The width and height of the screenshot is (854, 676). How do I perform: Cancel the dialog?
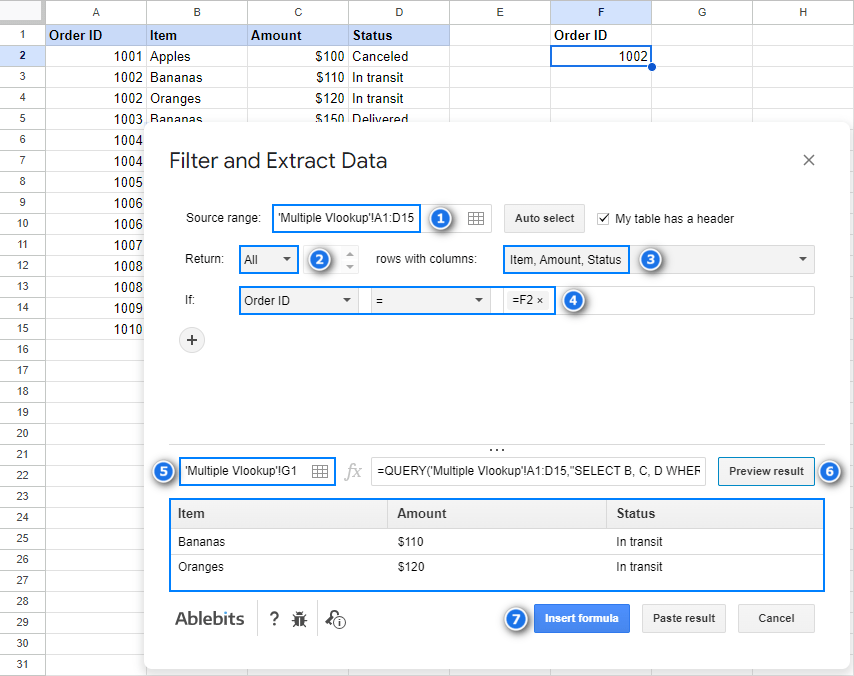(776, 618)
